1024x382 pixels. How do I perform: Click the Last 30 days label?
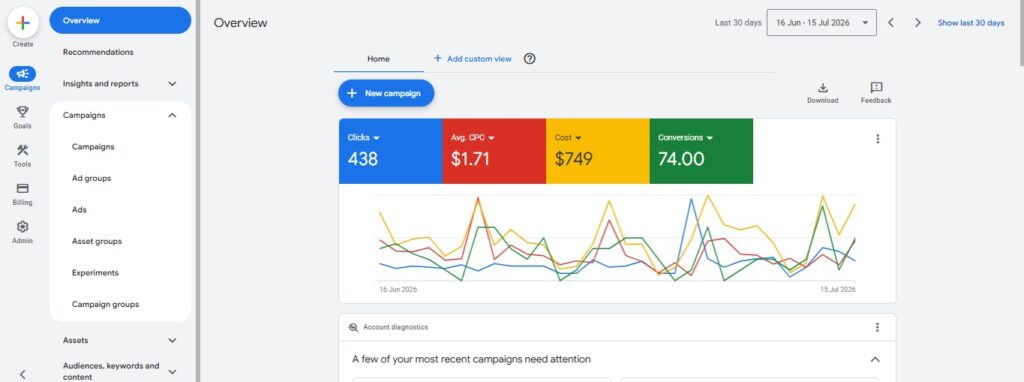click(738, 23)
